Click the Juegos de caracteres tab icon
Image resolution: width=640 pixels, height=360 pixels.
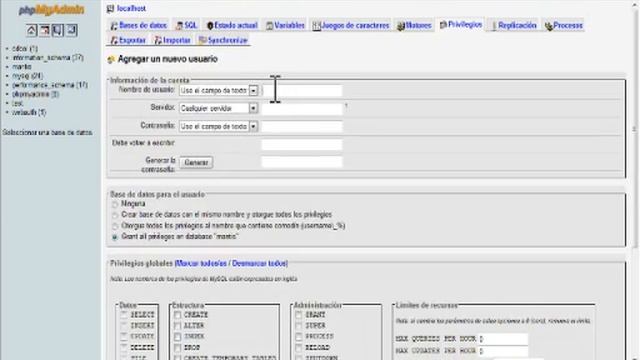316,26
